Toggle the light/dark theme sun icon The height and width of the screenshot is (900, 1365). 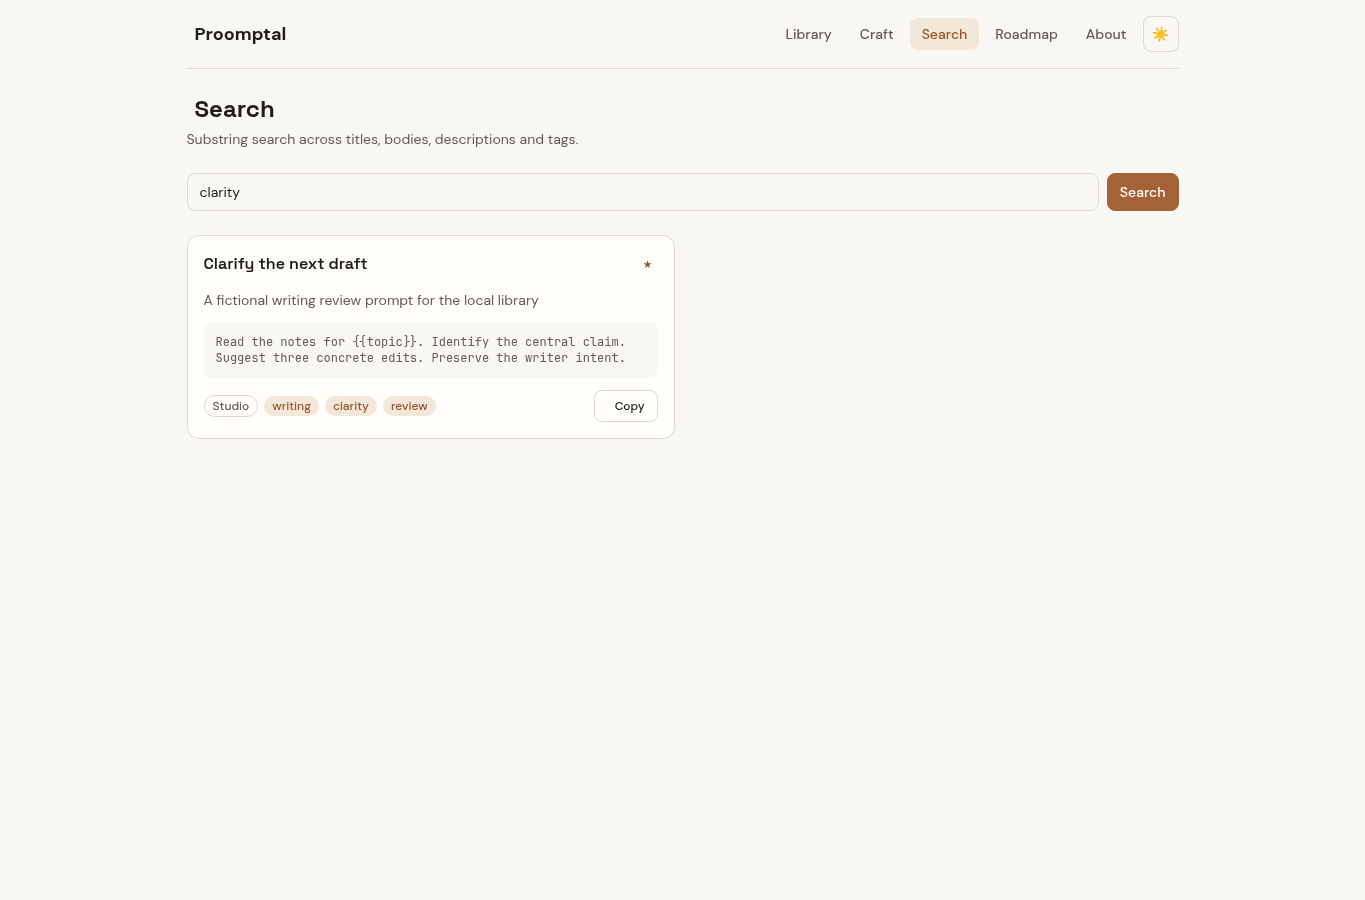(1160, 34)
